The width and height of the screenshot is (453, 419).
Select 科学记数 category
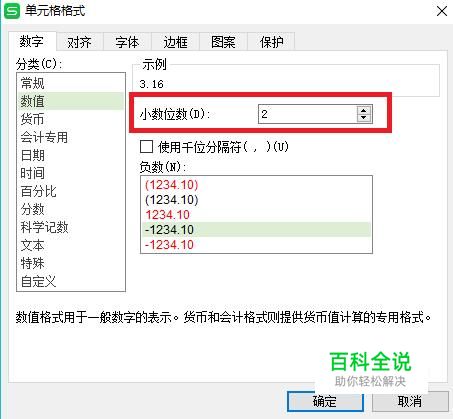[71, 227]
